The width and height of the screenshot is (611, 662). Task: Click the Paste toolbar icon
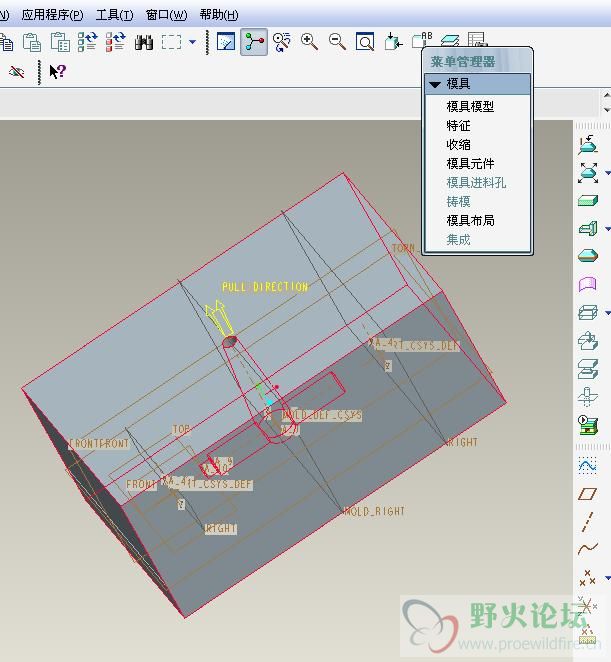(x=32, y=42)
